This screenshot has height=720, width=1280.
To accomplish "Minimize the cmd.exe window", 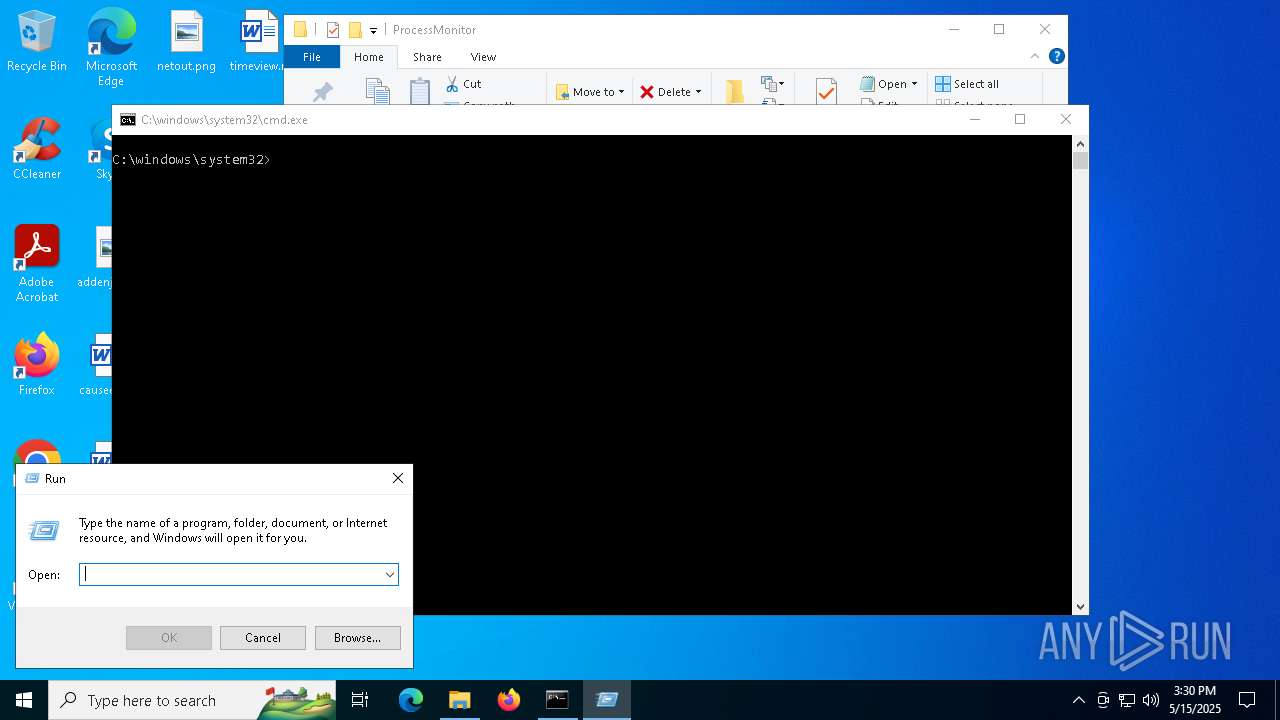I will click(x=974, y=119).
